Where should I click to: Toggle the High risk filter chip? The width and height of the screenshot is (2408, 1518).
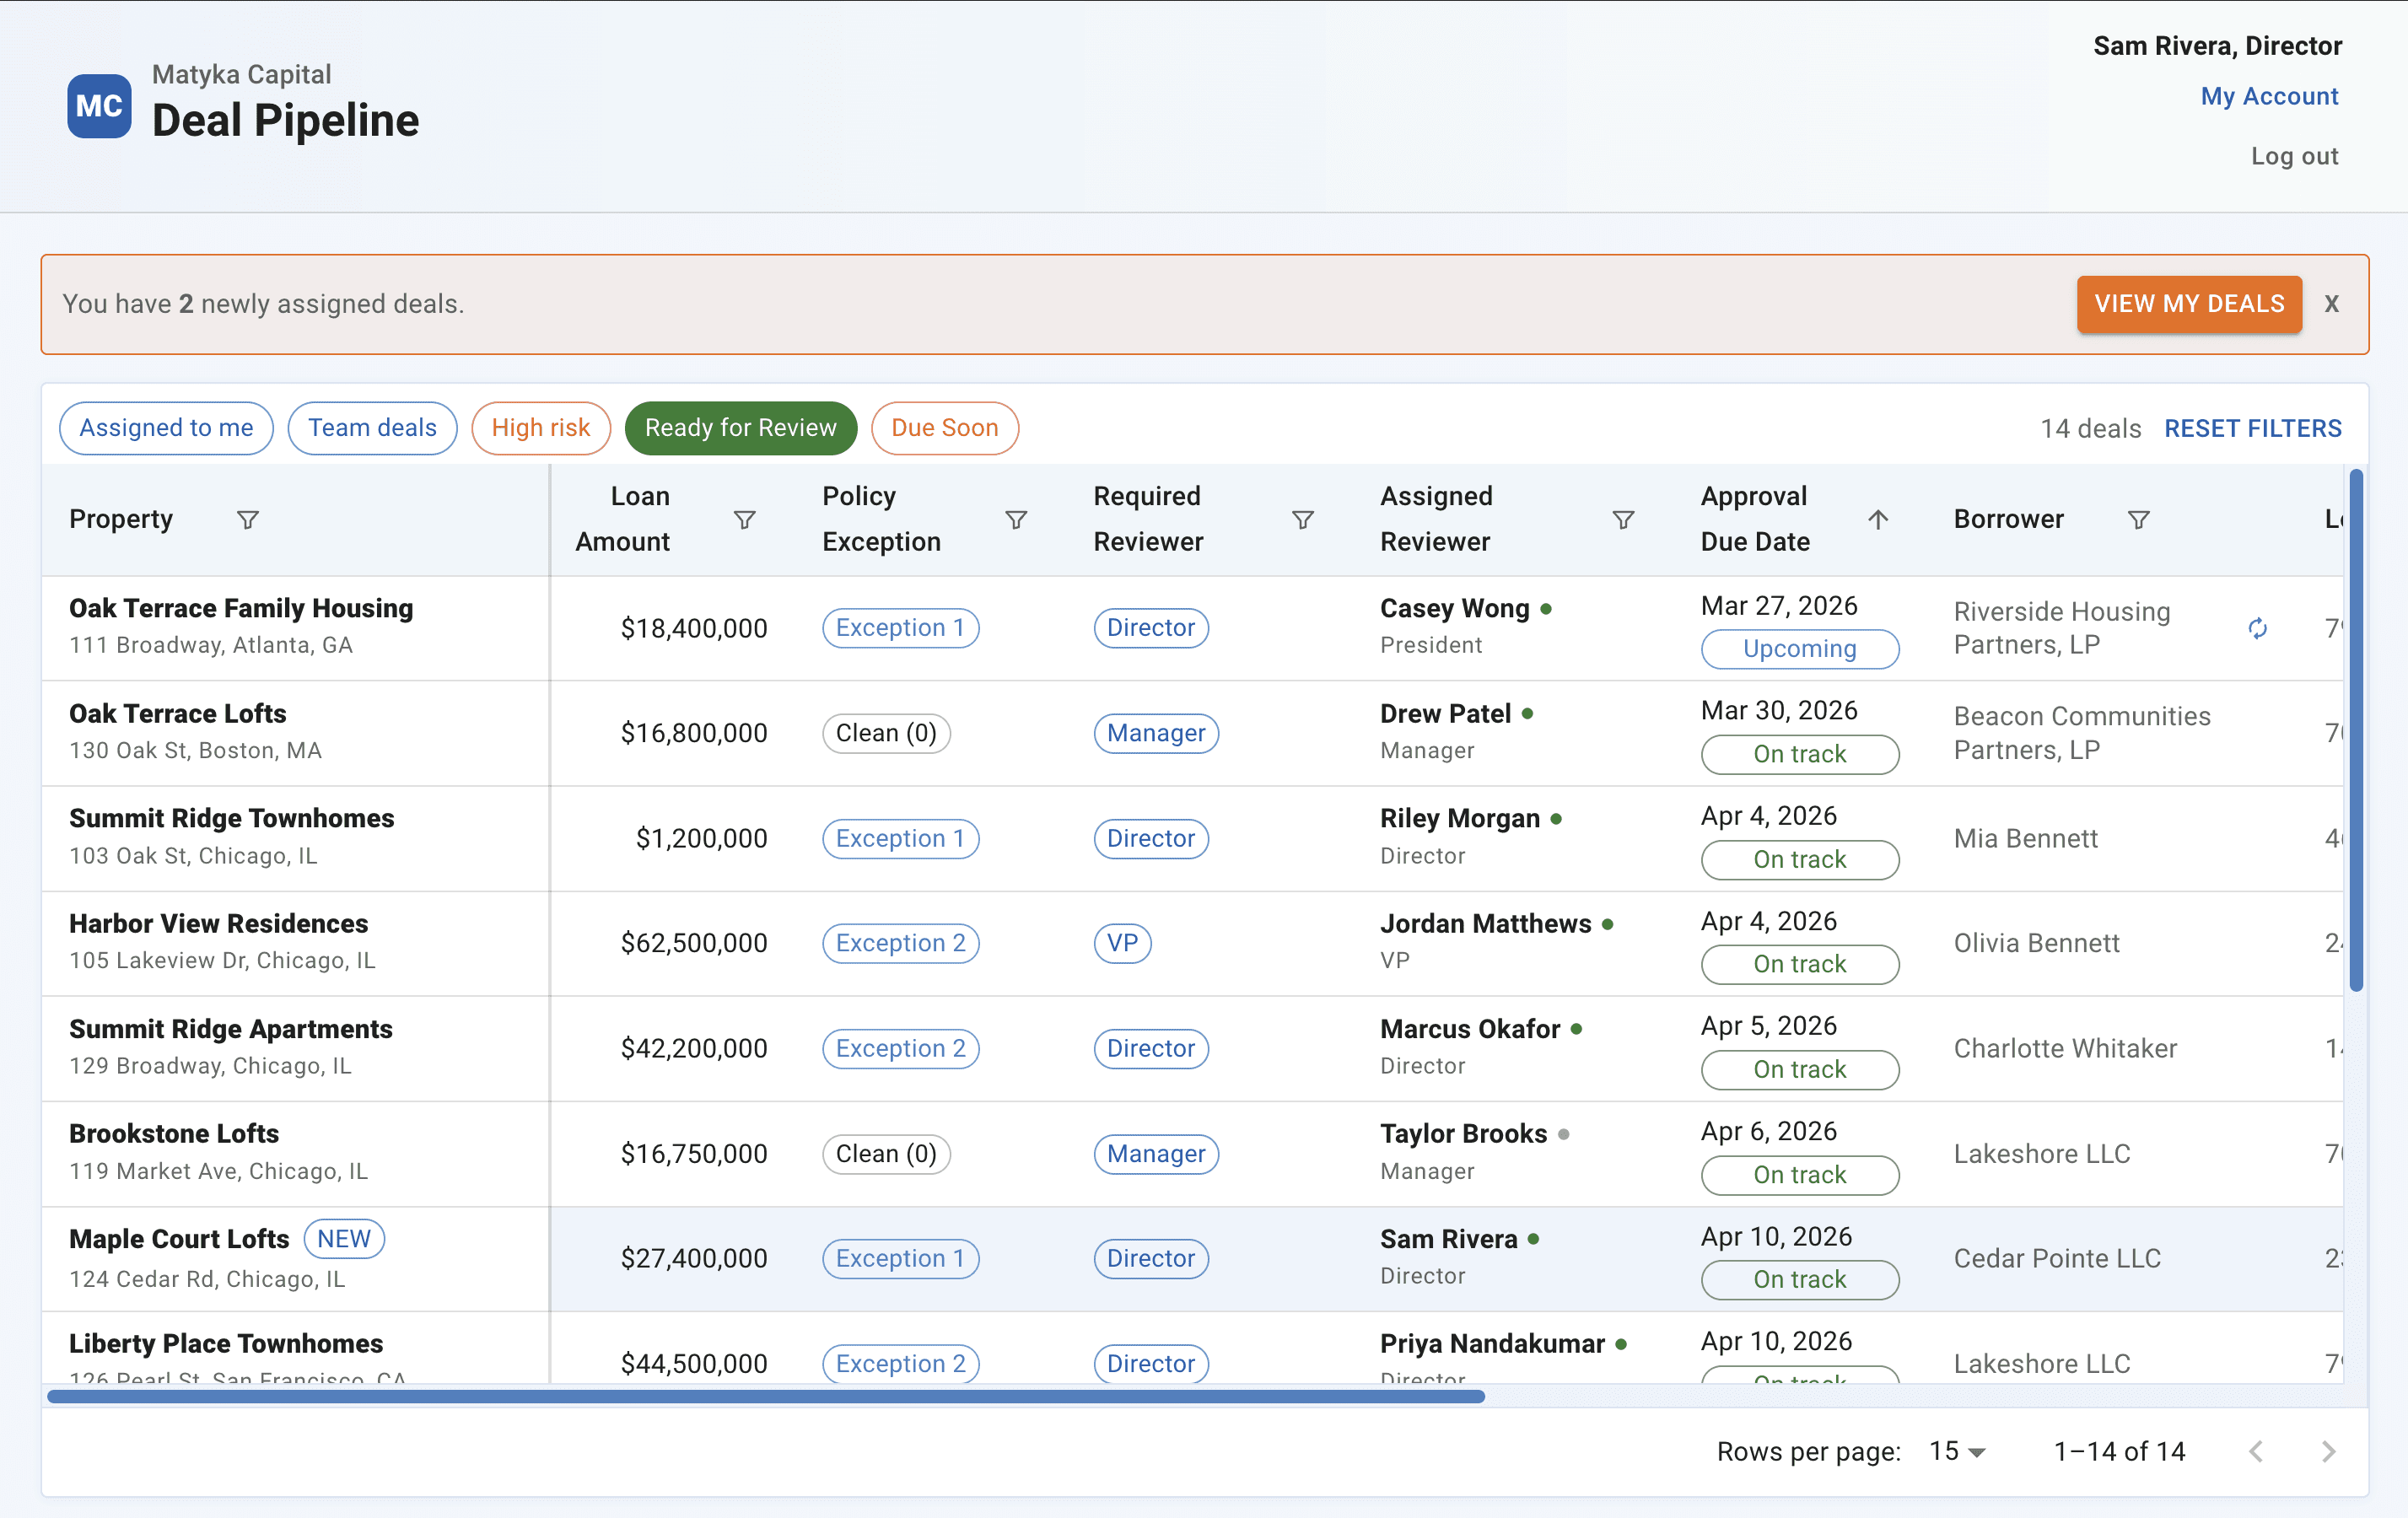[540, 428]
